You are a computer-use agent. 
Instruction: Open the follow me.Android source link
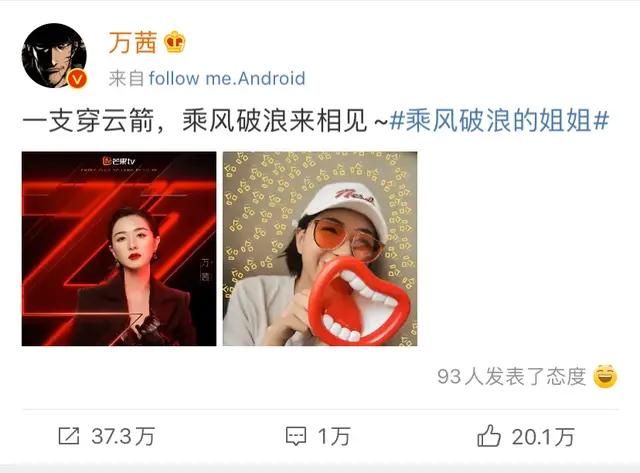[227, 78]
